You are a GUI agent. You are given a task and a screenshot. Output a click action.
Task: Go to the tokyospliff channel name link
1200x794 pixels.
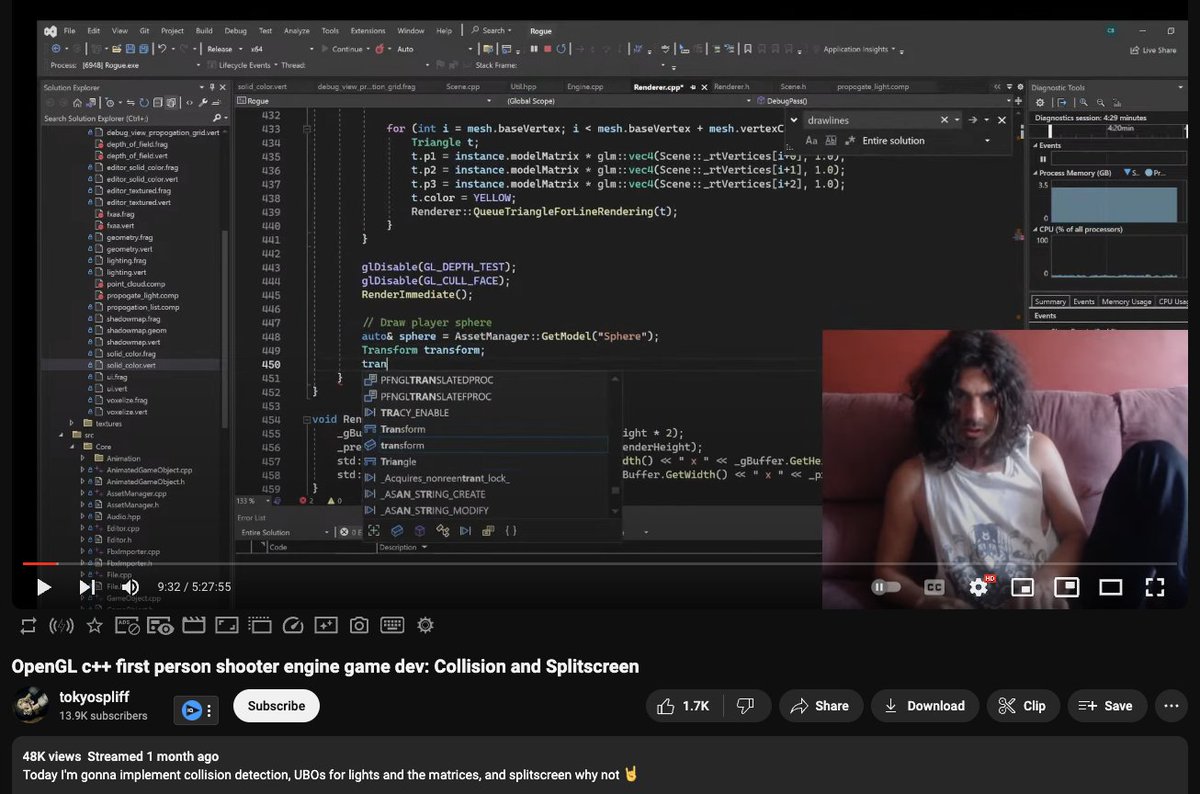click(x=94, y=697)
